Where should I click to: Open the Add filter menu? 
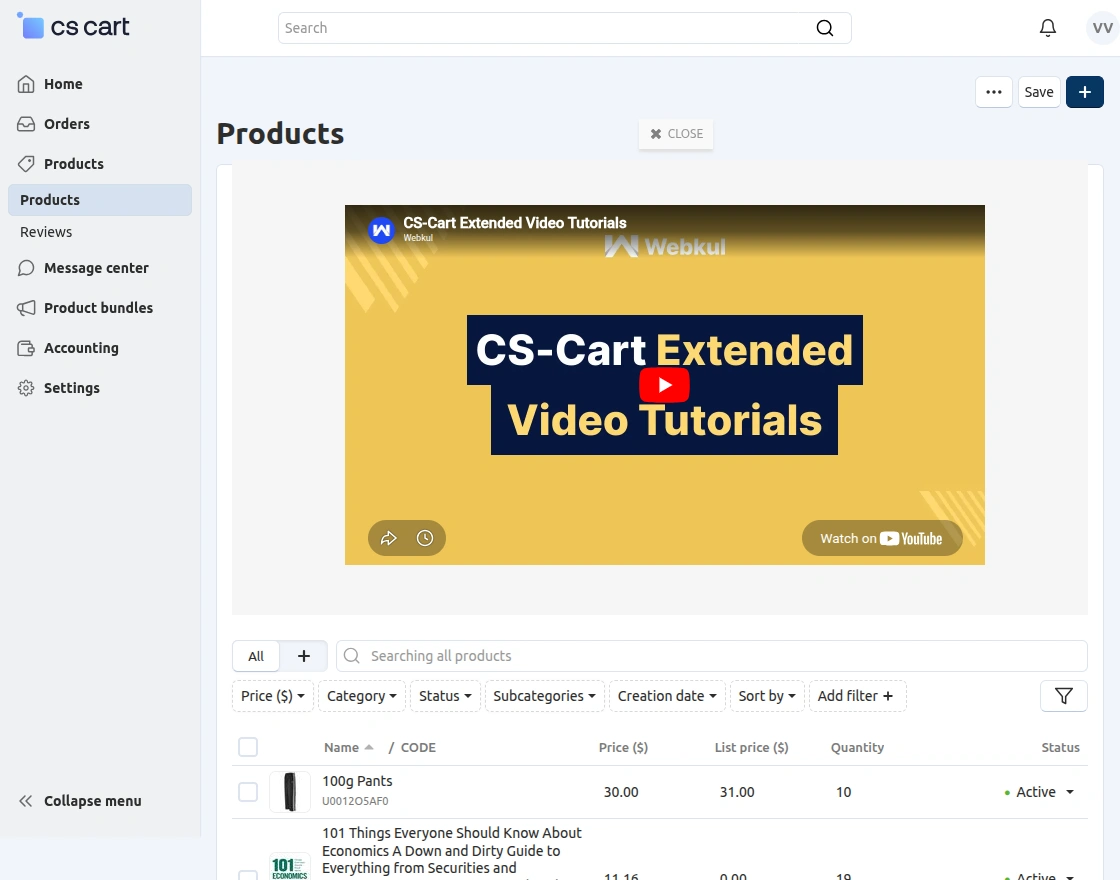coord(857,696)
